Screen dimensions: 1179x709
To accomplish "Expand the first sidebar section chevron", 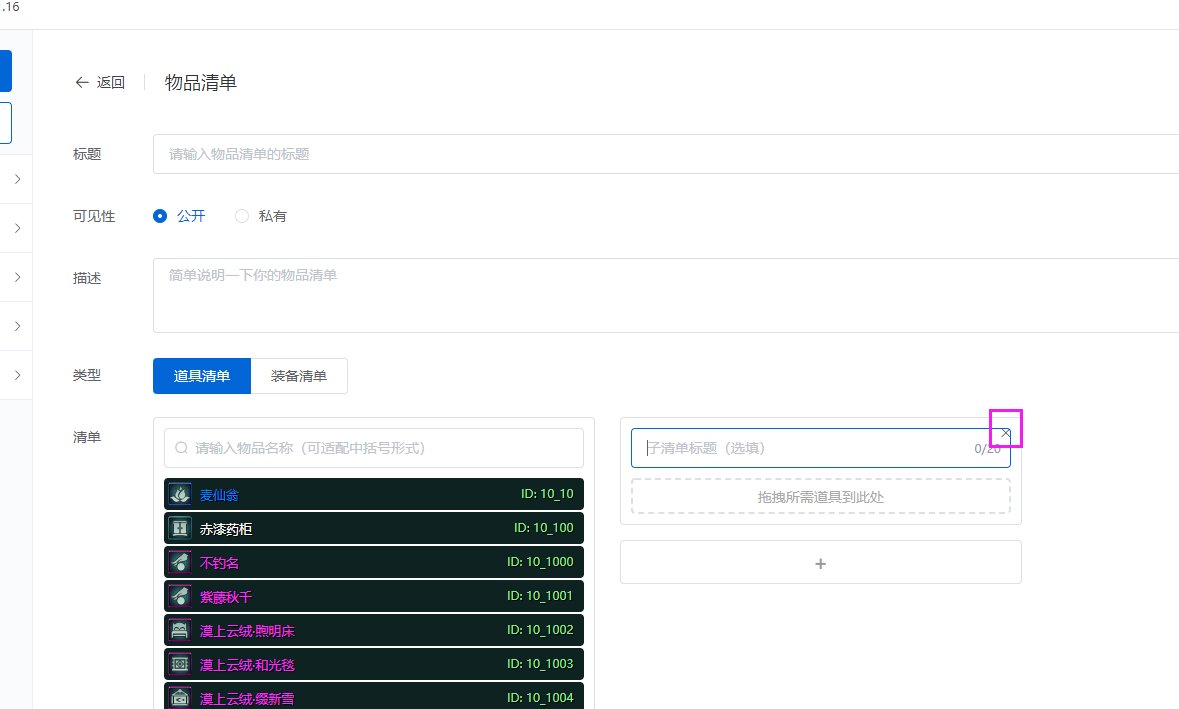I will pos(15,178).
